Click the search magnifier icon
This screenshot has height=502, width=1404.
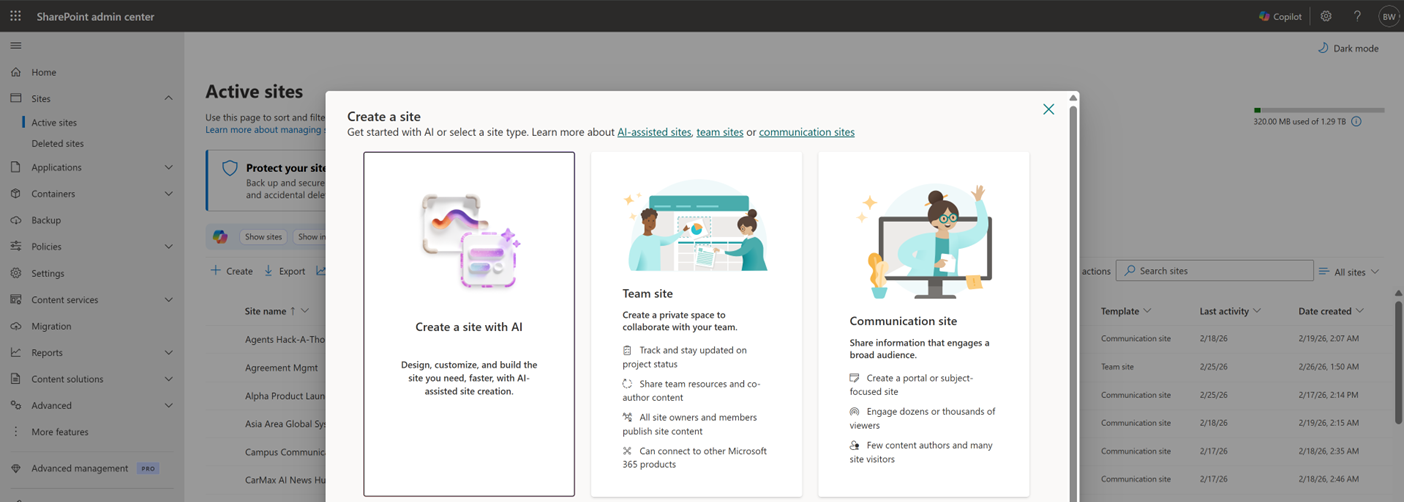coord(1128,271)
